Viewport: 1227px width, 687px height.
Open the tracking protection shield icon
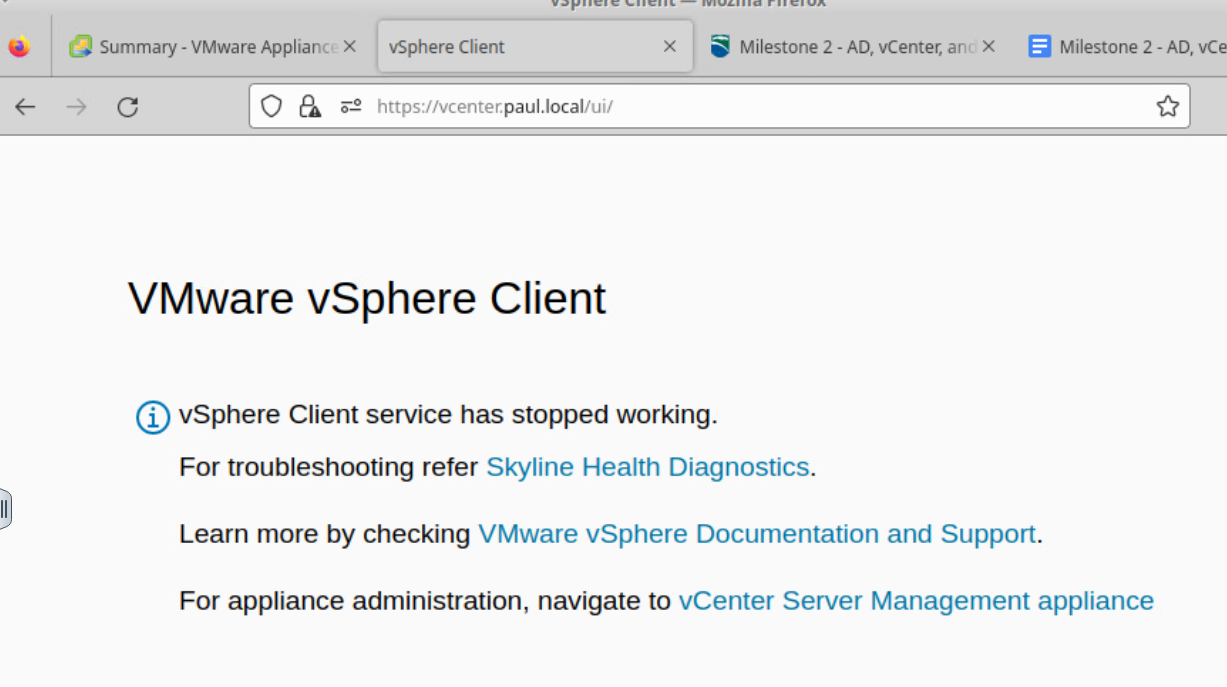(271, 107)
